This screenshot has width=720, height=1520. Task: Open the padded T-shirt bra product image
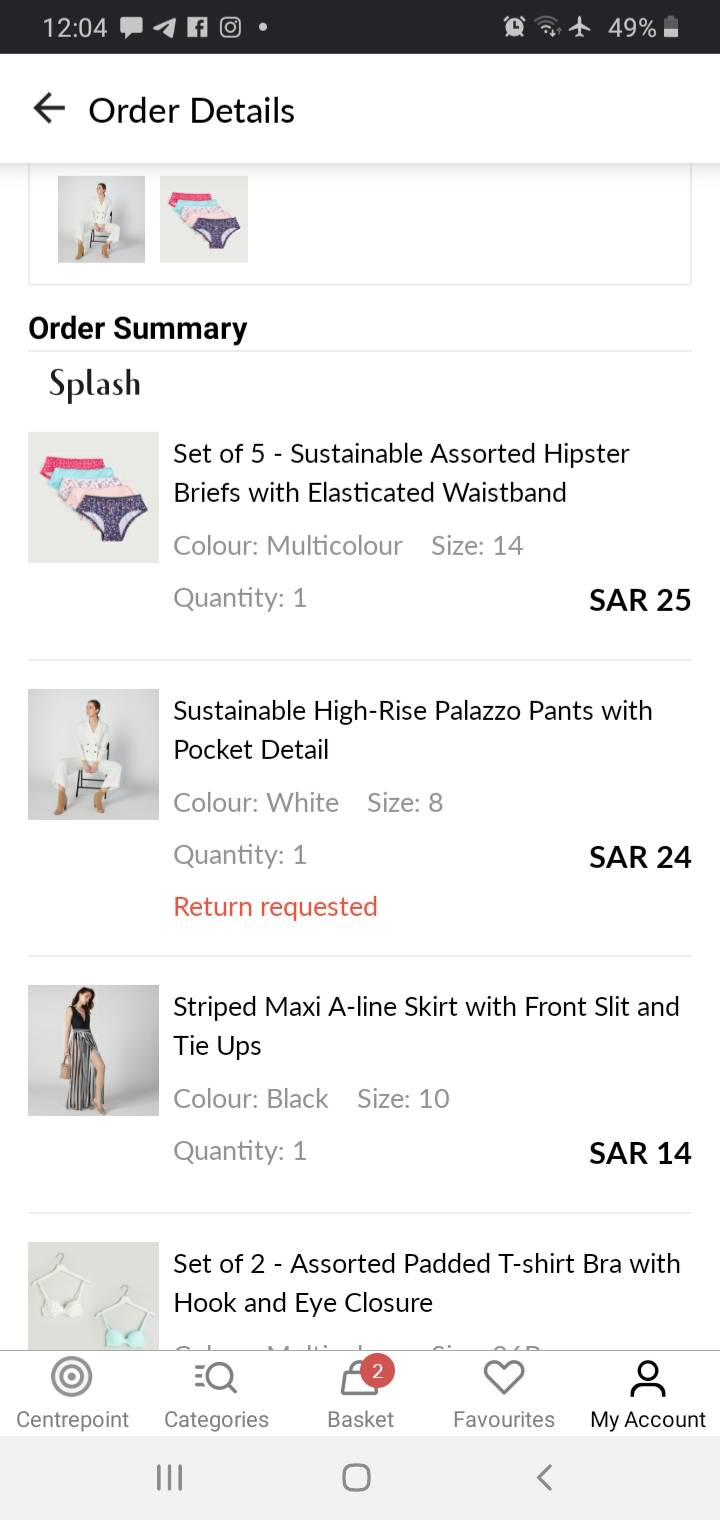tap(93, 1296)
